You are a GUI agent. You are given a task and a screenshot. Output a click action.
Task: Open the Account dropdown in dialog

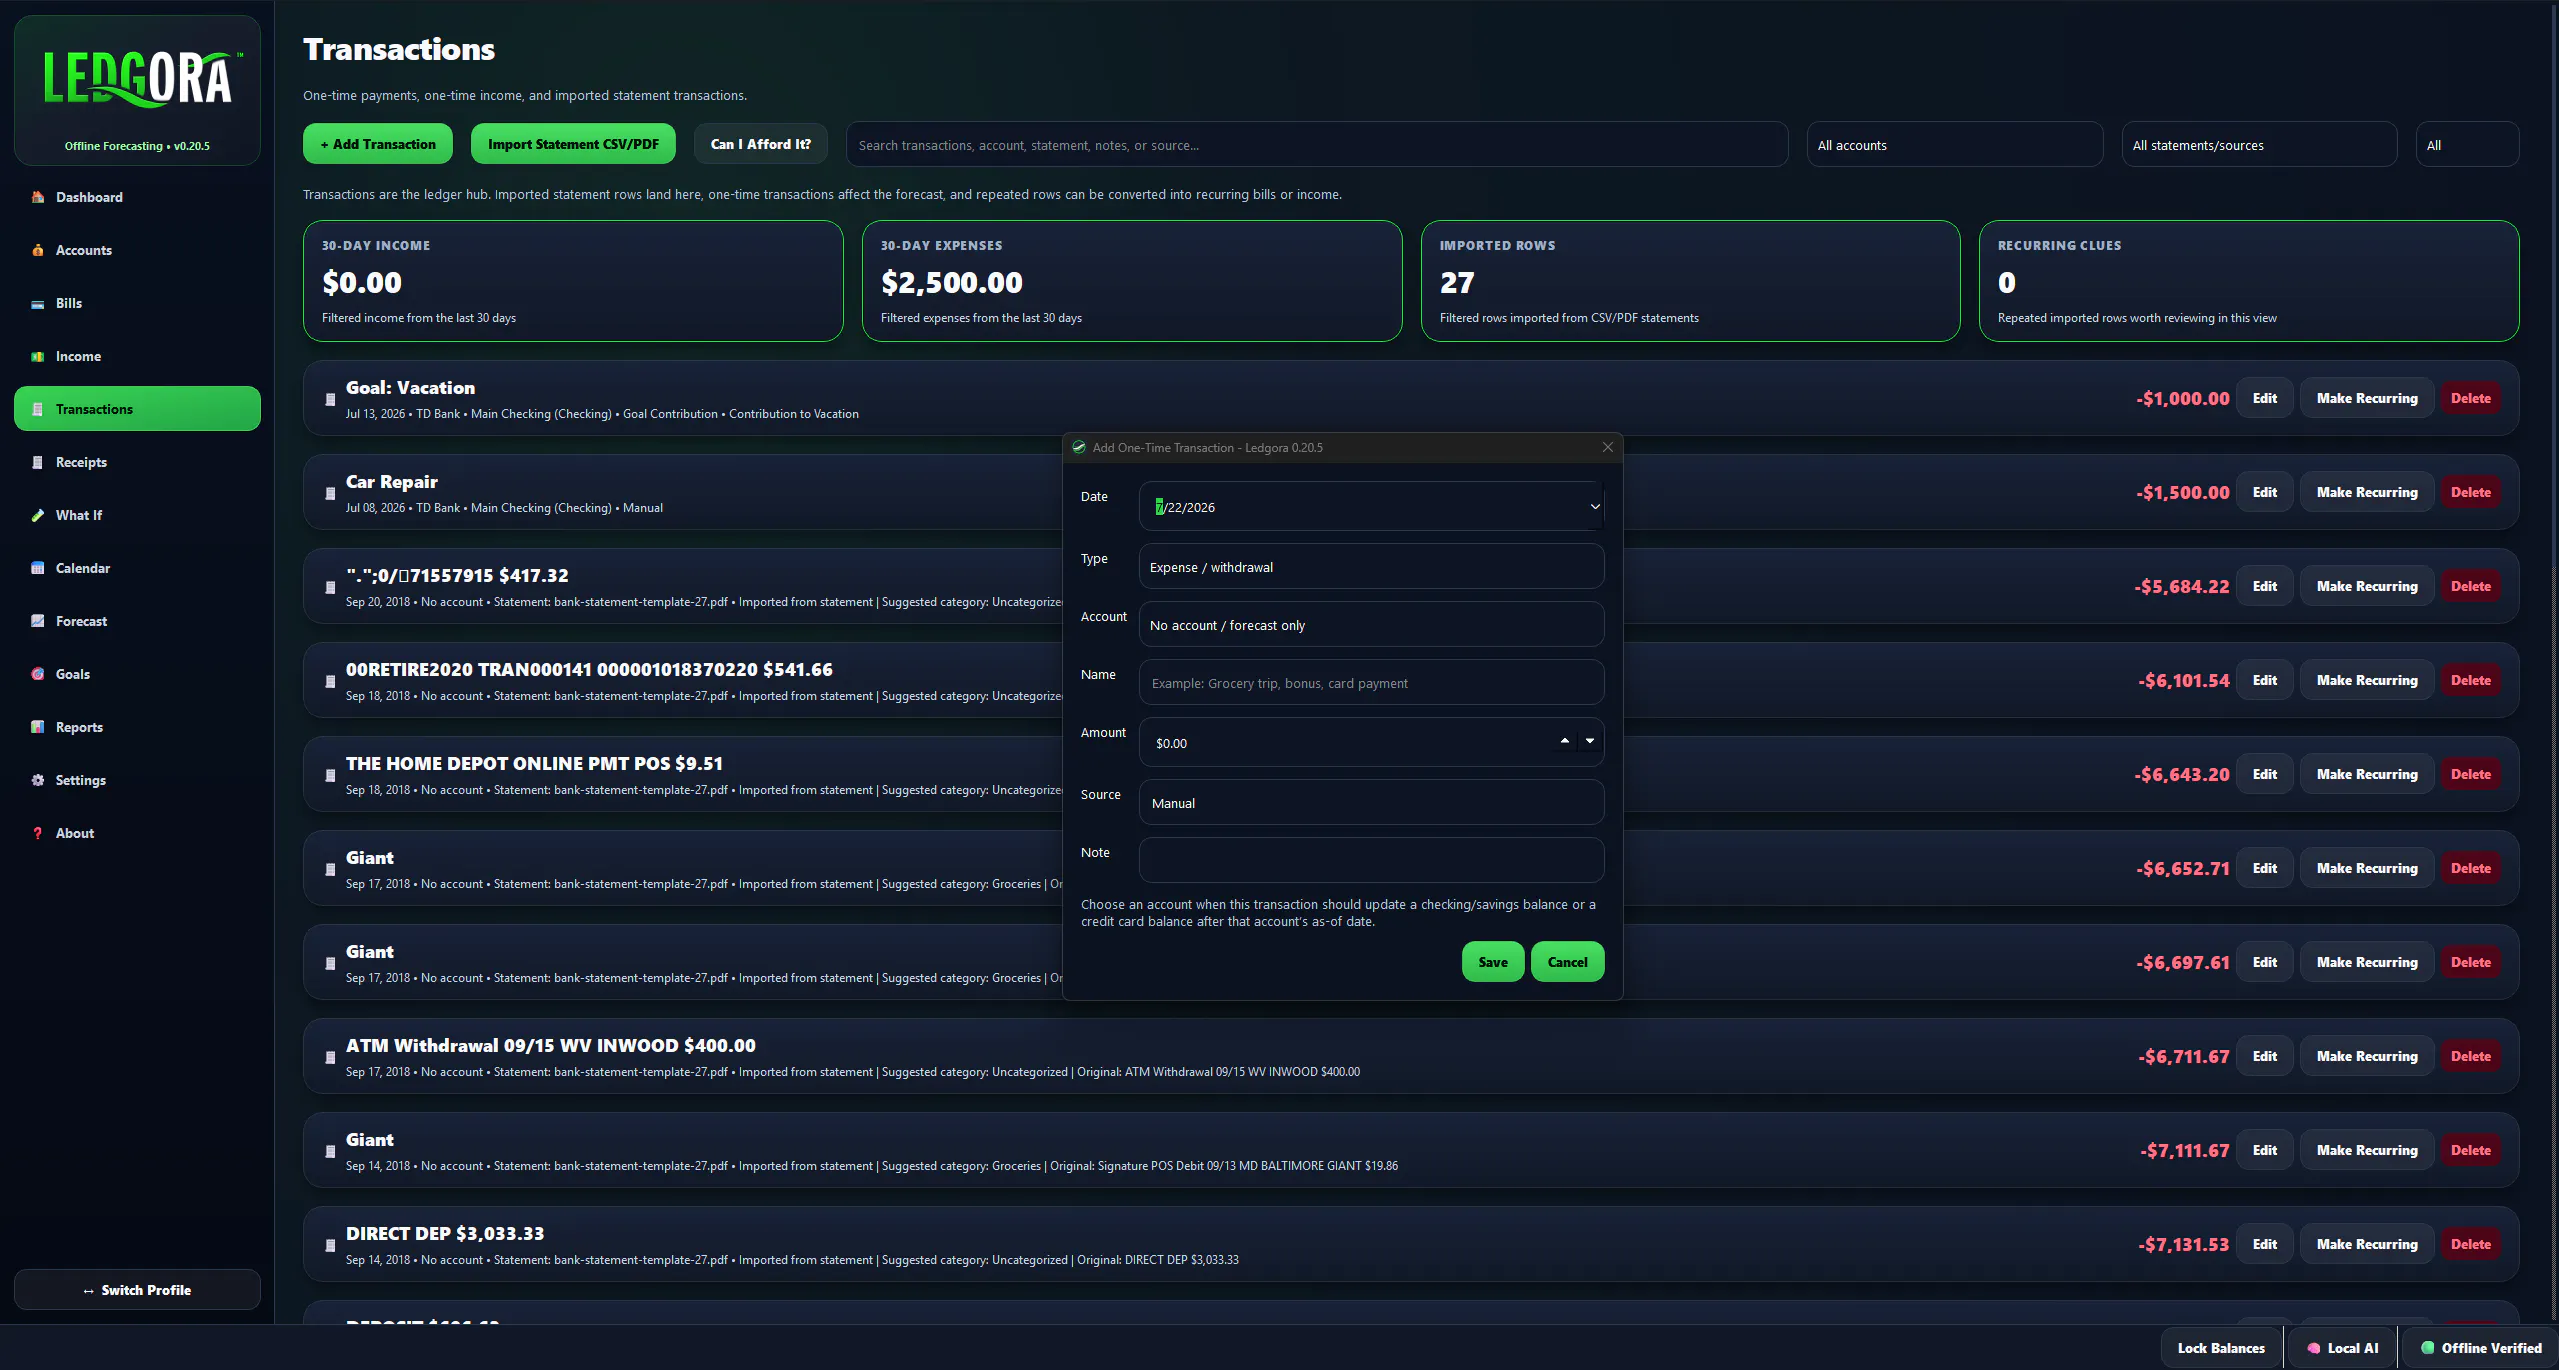pos(1371,625)
